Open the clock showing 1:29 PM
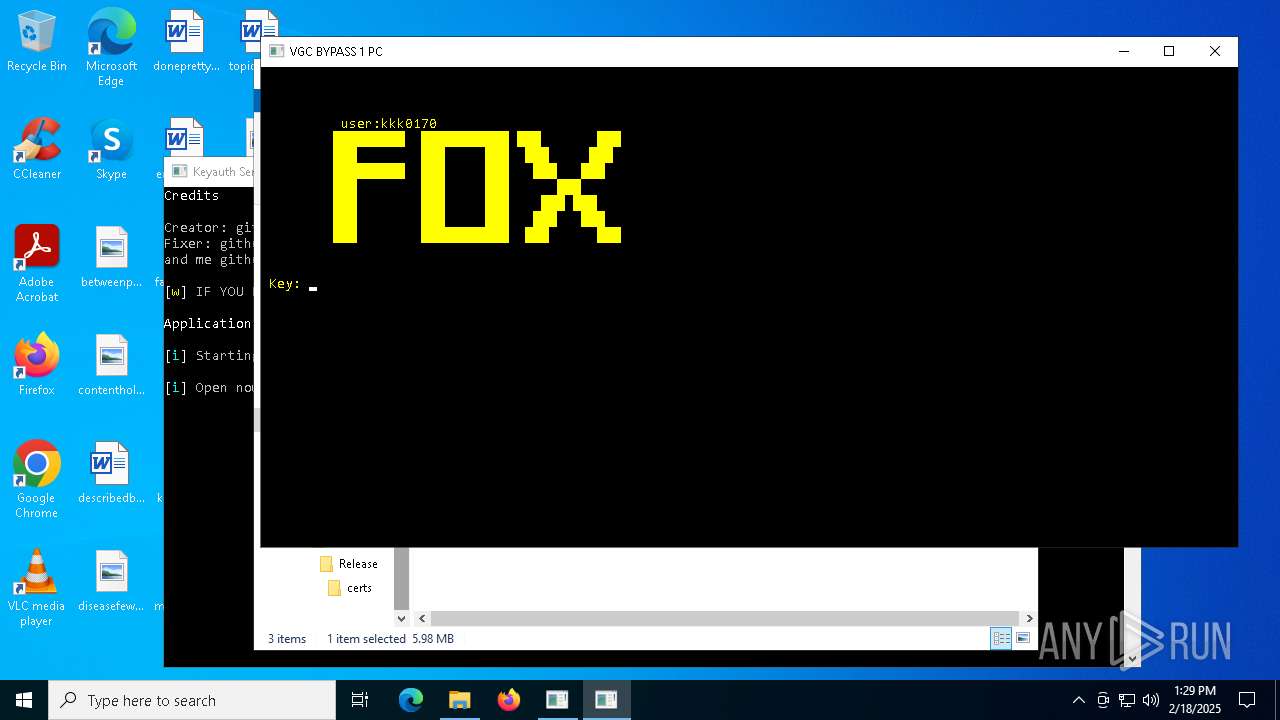Viewport: 1280px width, 720px height. (x=1195, y=700)
